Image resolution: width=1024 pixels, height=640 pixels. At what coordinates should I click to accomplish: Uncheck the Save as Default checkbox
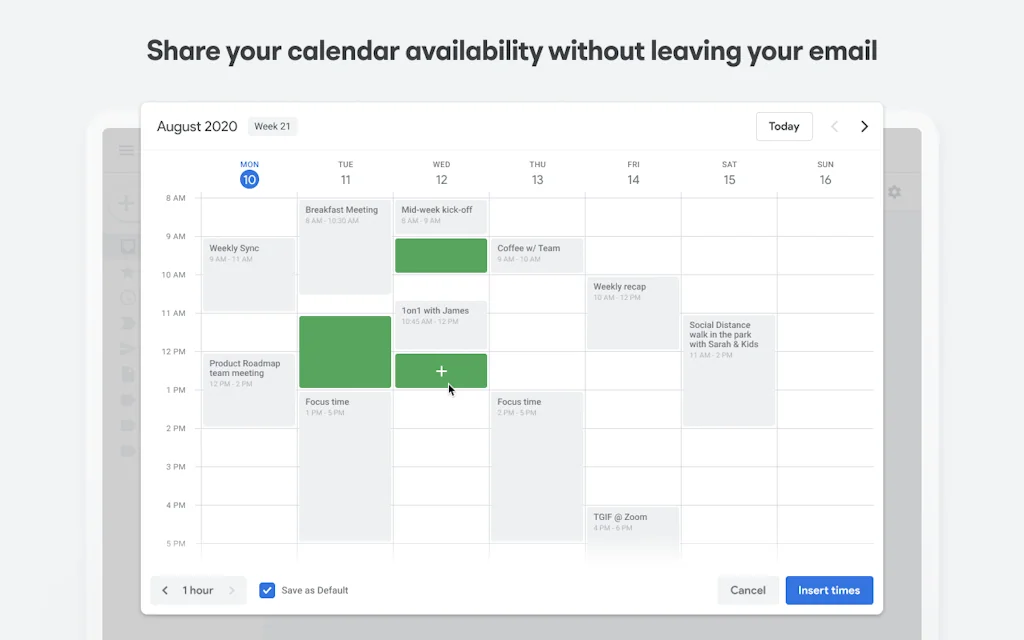[x=267, y=590]
